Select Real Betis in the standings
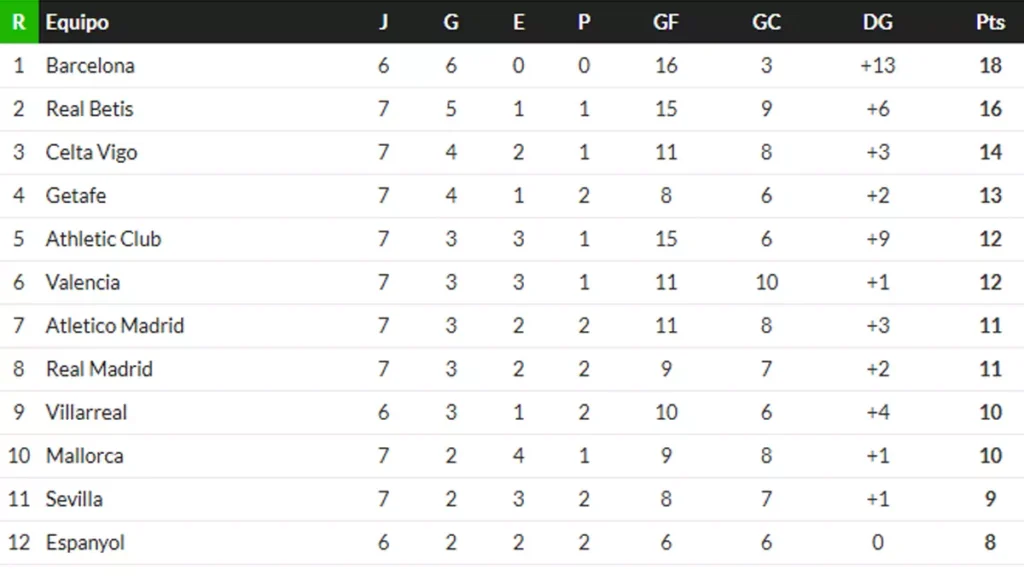1024x576 pixels. pos(89,109)
